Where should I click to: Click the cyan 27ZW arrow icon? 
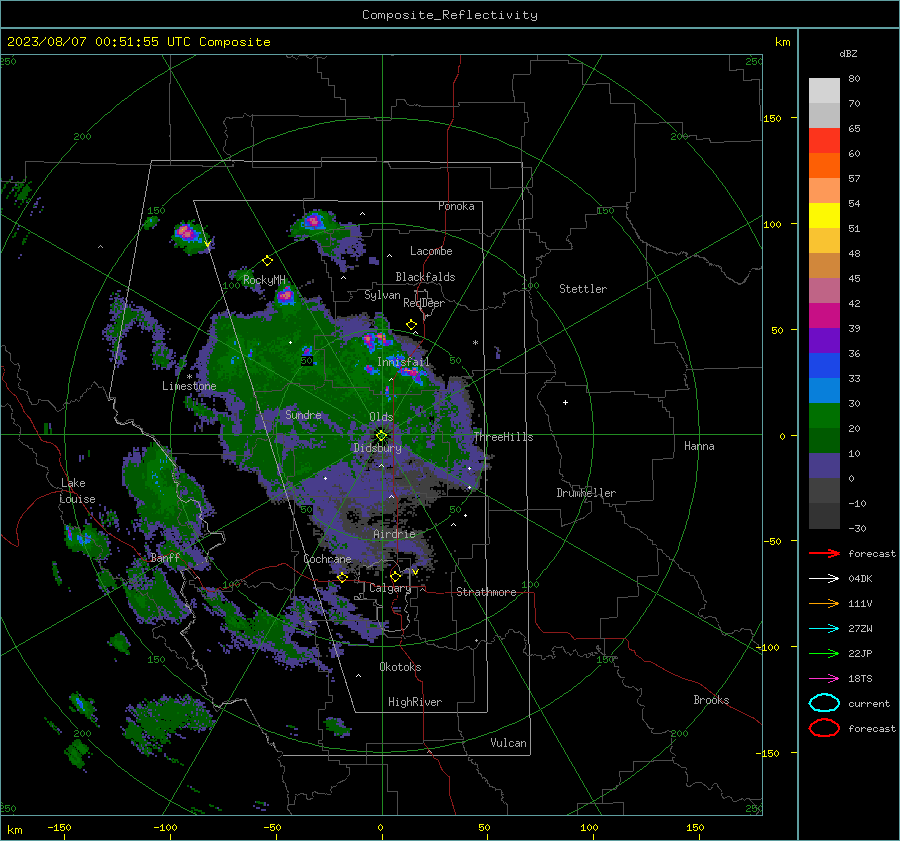coord(824,629)
